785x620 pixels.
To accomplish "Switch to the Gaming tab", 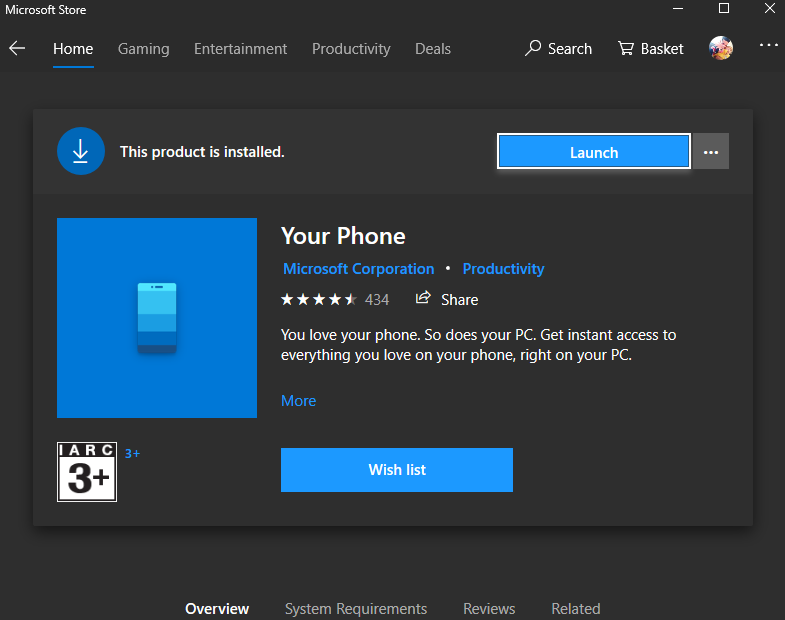I will click(x=144, y=49).
